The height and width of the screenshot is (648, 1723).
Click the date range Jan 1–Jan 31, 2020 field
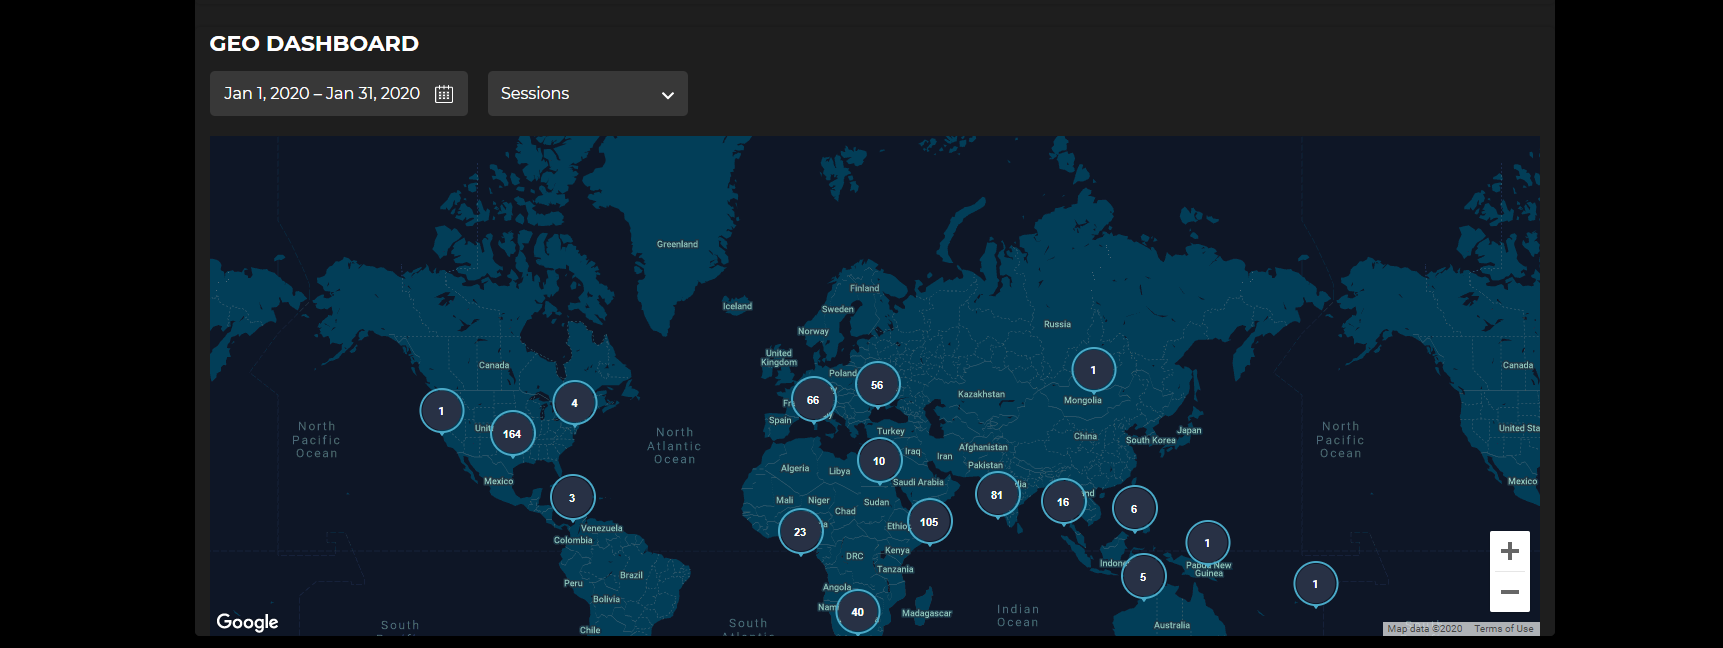tap(322, 94)
